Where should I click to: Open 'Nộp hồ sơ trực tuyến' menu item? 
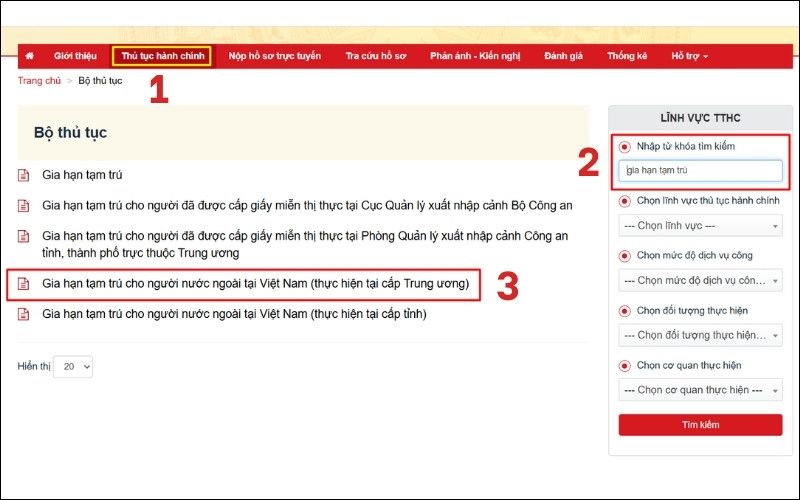(x=275, y=56)
